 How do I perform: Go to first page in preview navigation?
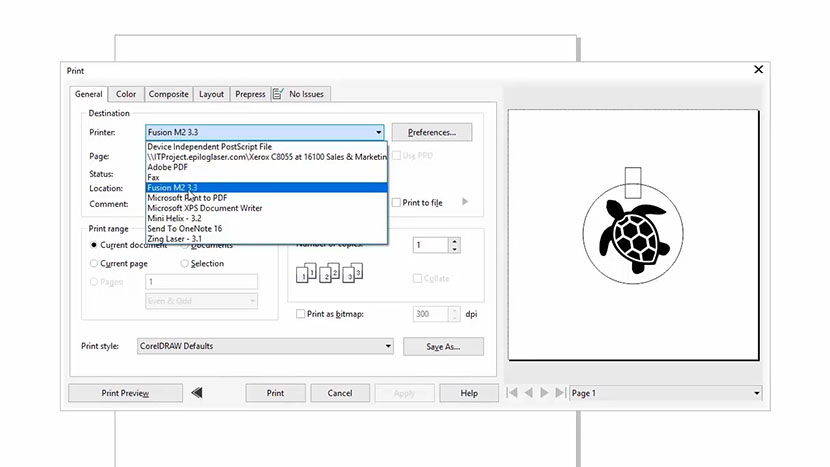(514, 393)
